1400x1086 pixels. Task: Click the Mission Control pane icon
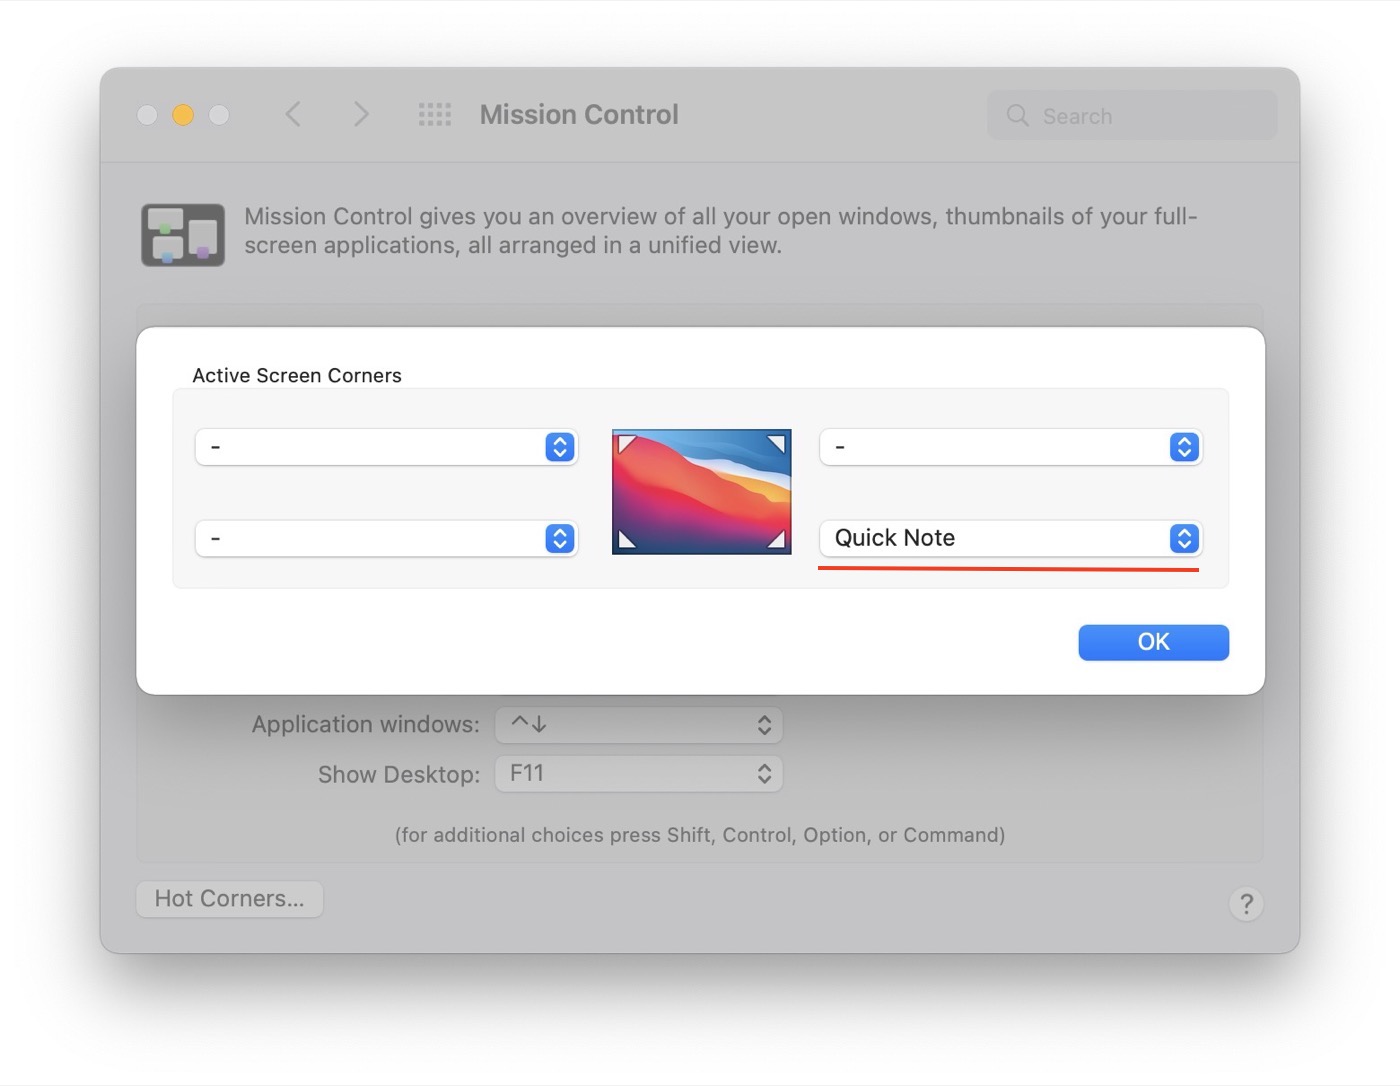(x=182, y=235)
